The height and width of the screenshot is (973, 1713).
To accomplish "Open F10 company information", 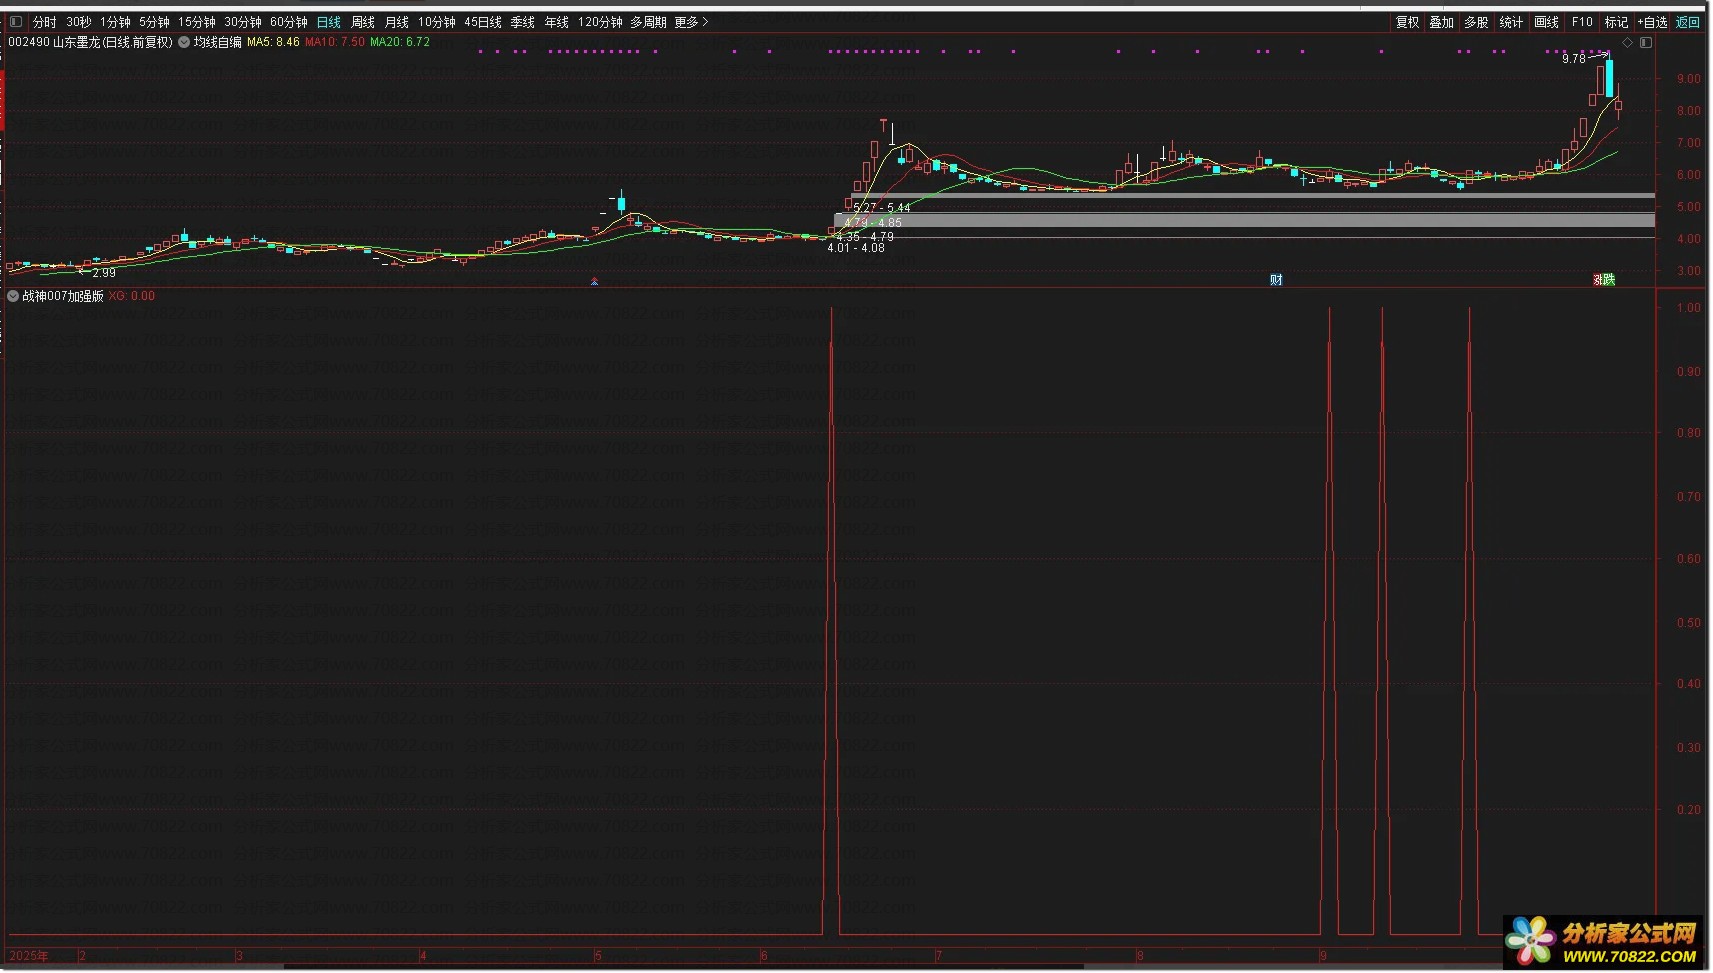I will tap(1582, 22).
